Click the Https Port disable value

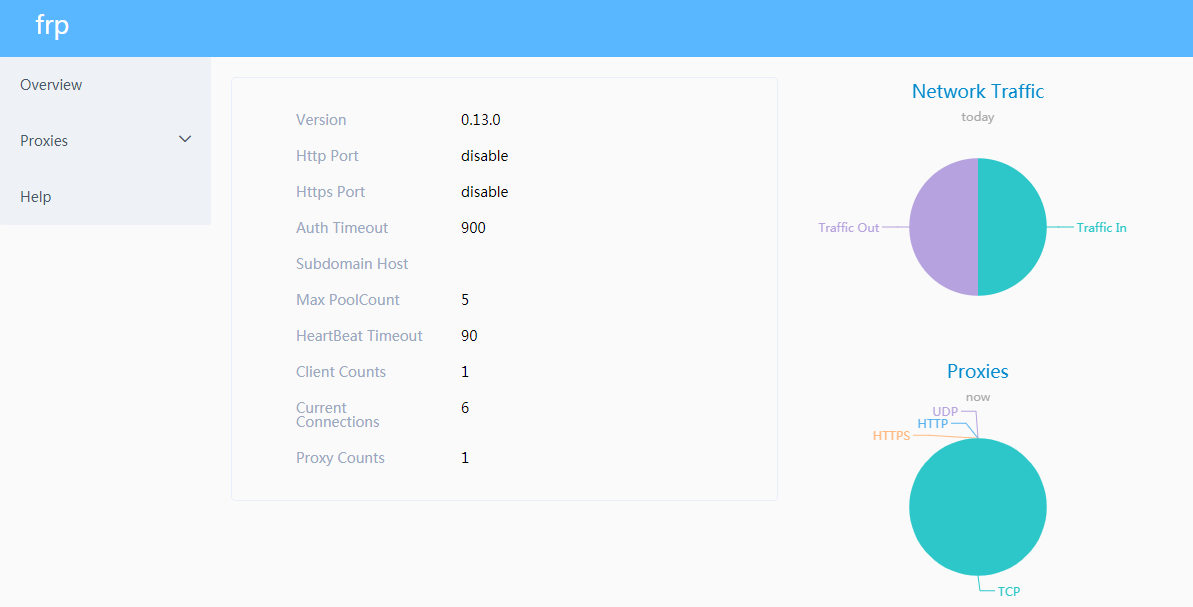[485, 192]
